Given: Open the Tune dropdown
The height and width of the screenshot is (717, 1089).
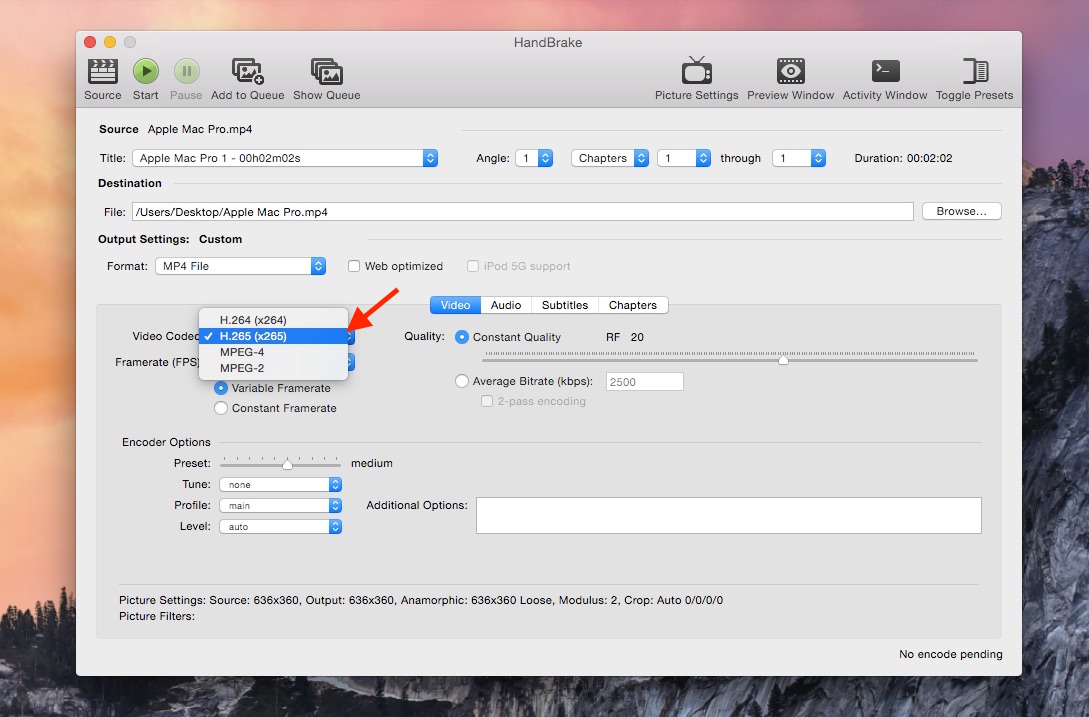Looking at the screenshot, I should (281, 484).
